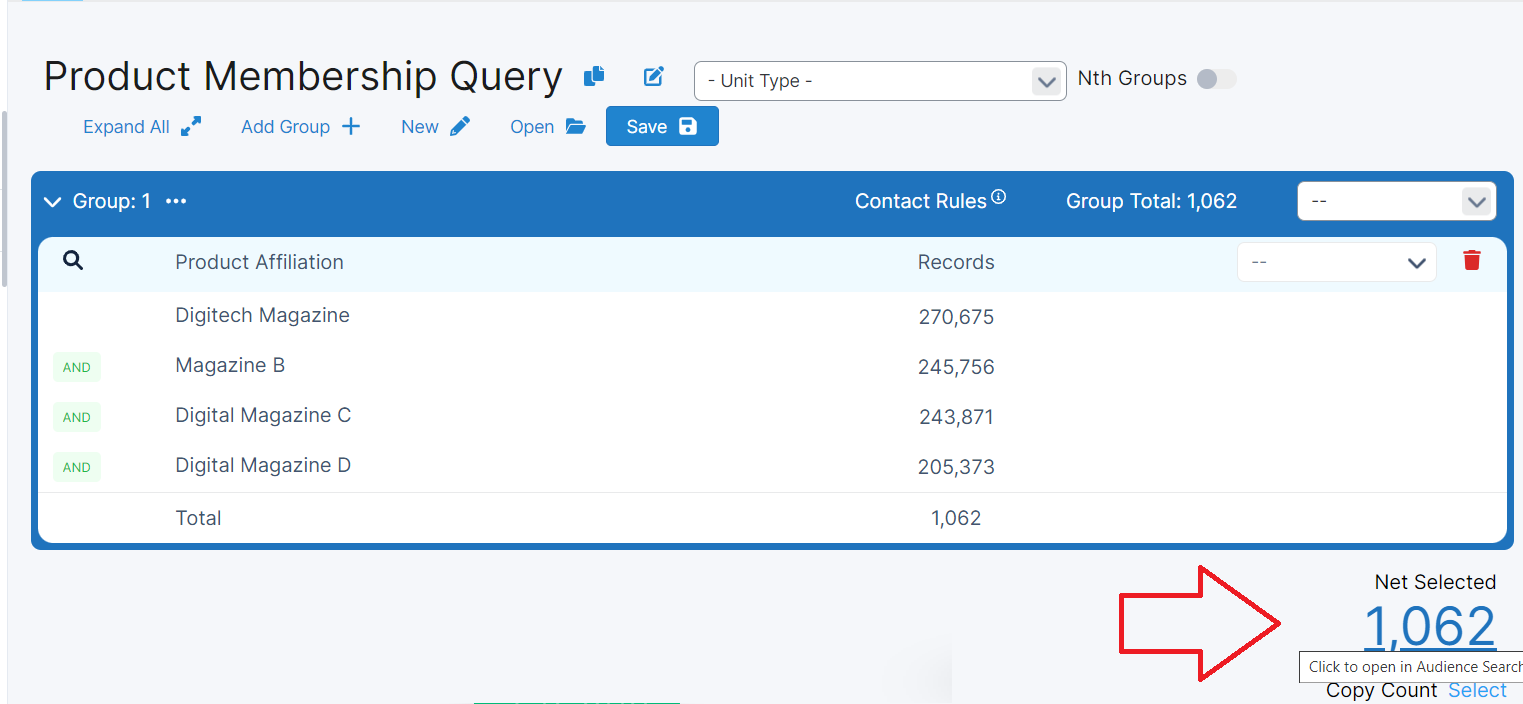1523x704 pixels.
Task: Delete the Product Affiliation rule with trash icon
Action: click(x=1471, y=261)
